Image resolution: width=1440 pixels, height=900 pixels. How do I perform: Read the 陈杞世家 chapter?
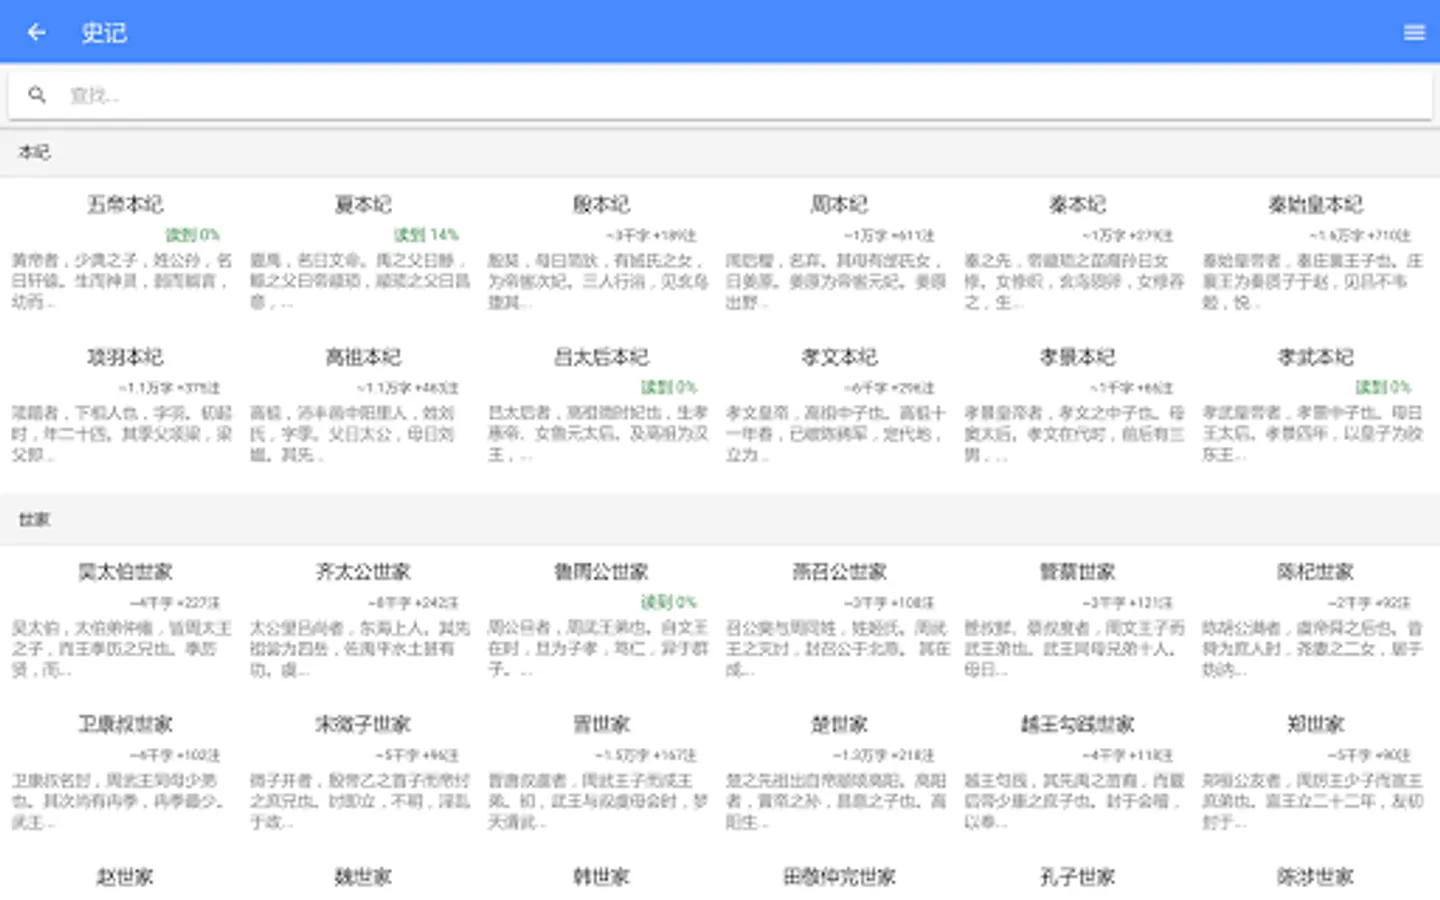point(1314,621)
